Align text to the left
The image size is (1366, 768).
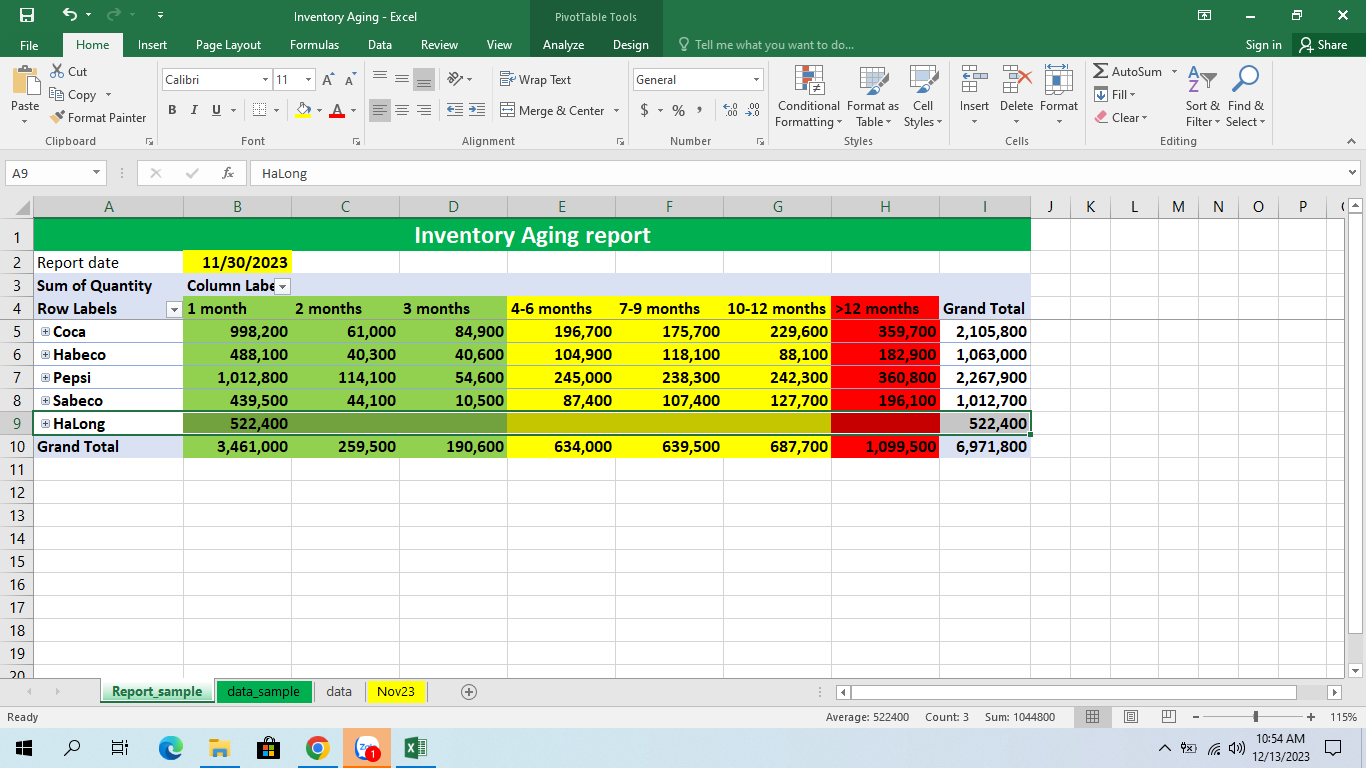coord(380,110)
